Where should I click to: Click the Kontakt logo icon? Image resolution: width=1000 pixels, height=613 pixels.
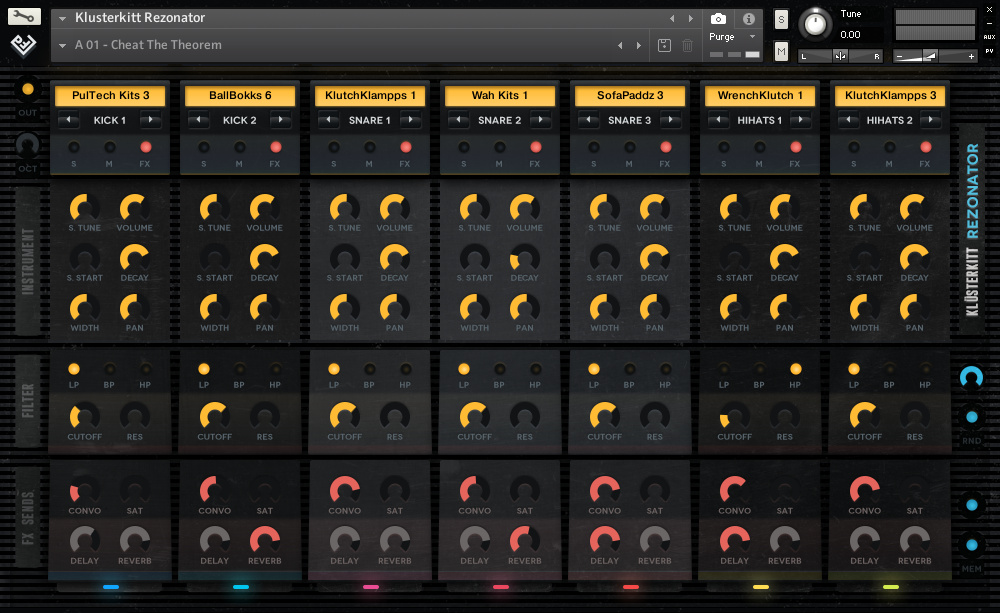click(24, 45)
